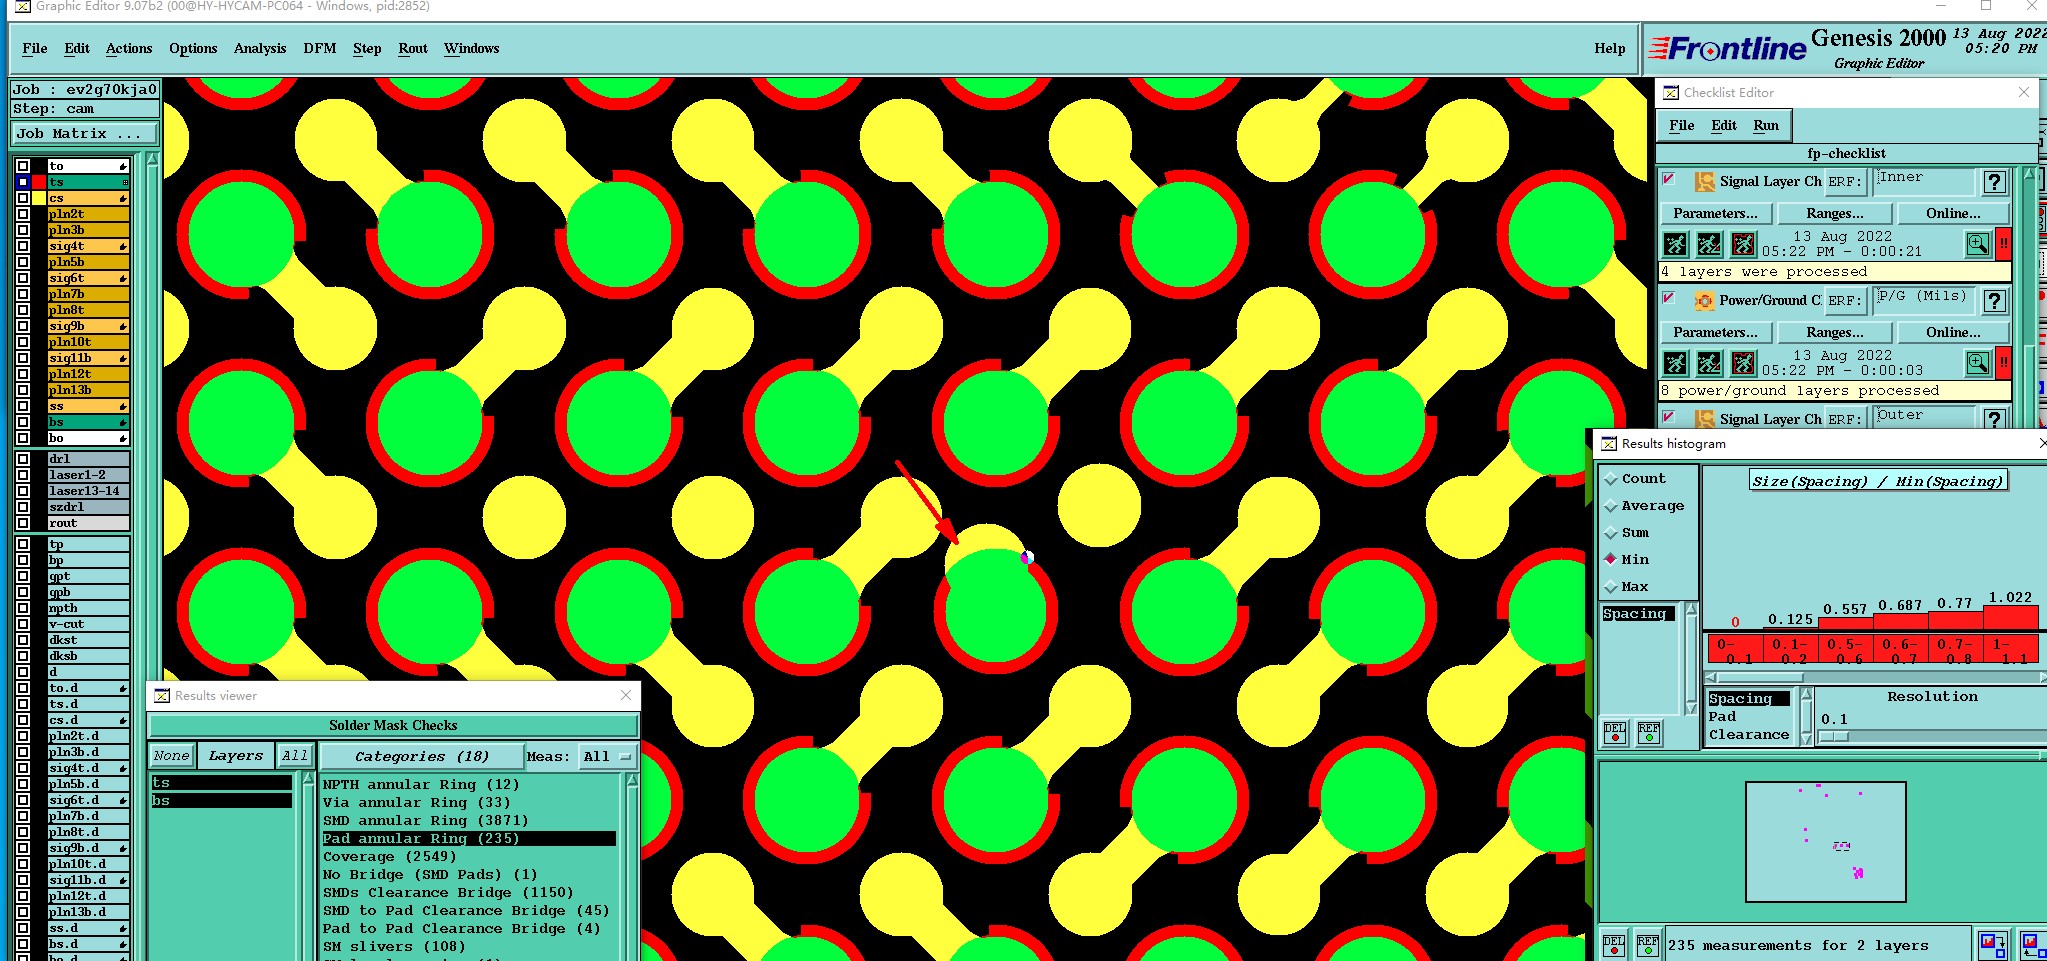Click up arrow of Checklist Editor scrollbar
Screen dimensions: 2047x961
click(x=2029, y=174)
